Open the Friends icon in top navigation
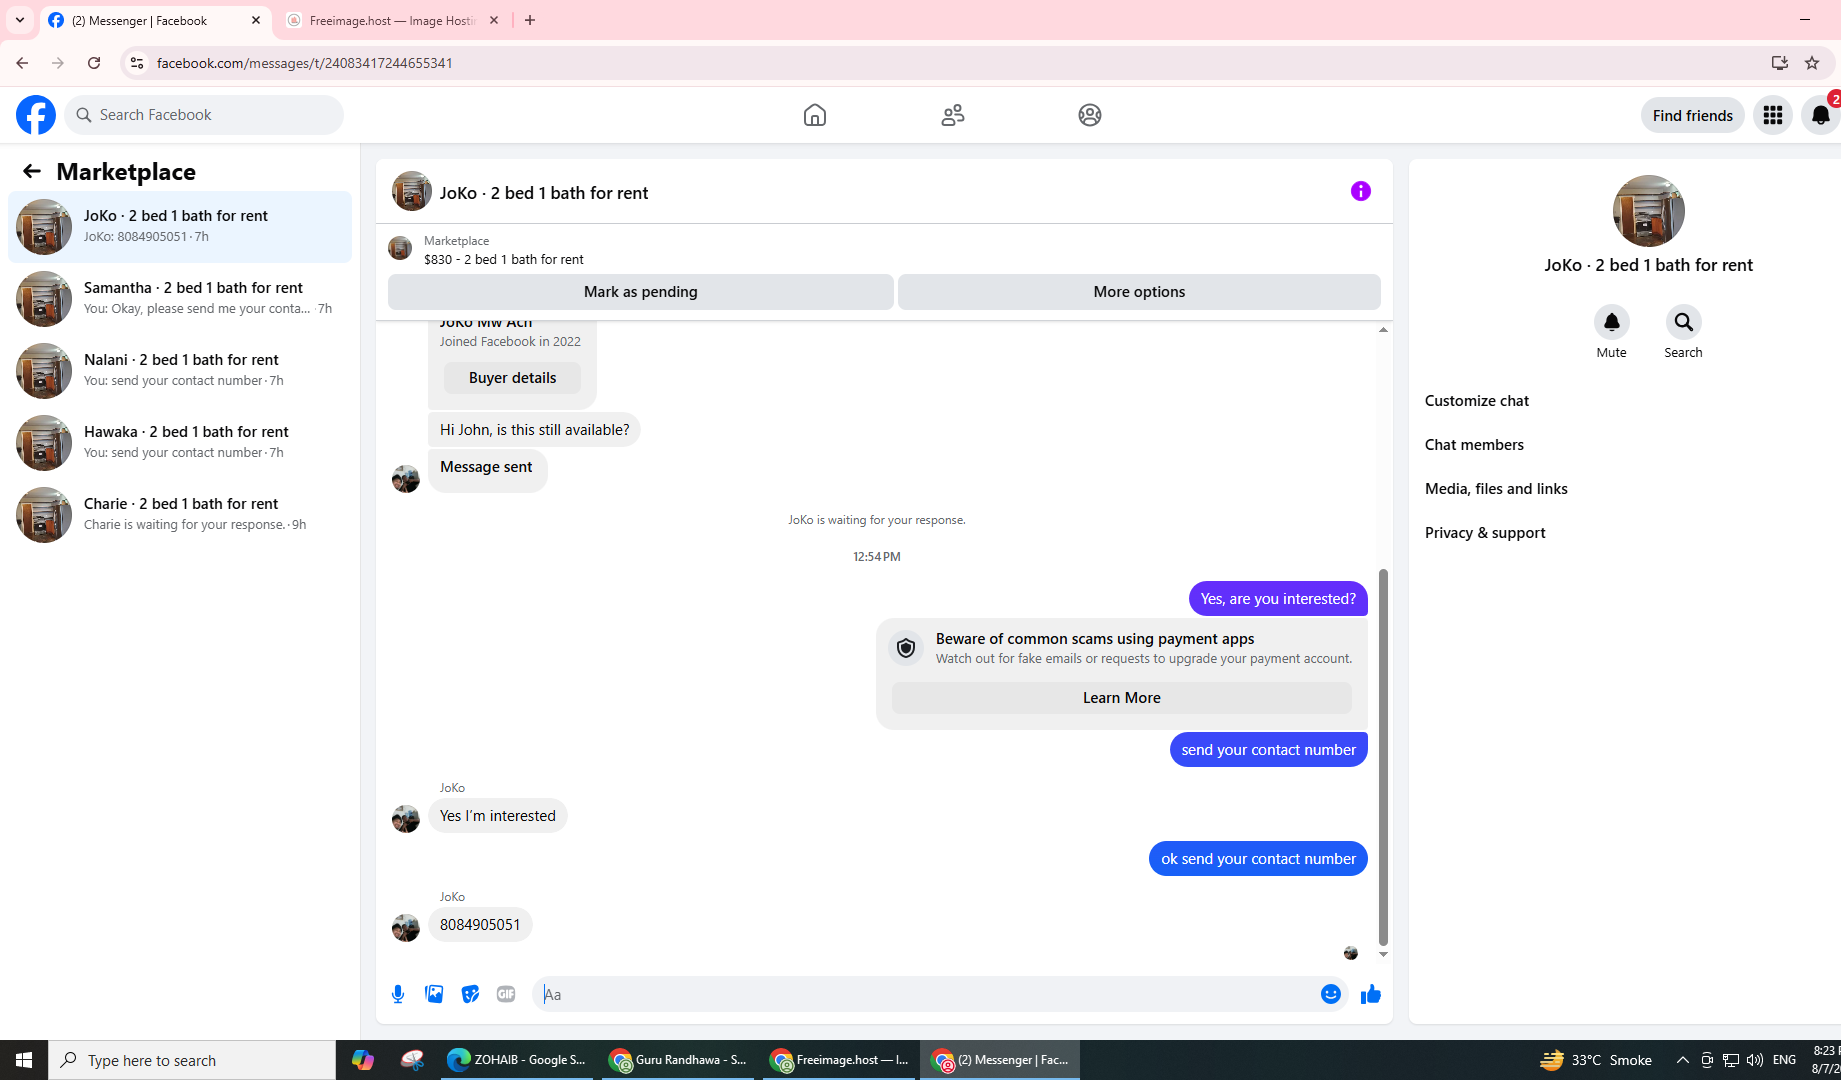The width and height of the screenshot is (1841, 1080). pyautogui.click(x=953, y=115)
